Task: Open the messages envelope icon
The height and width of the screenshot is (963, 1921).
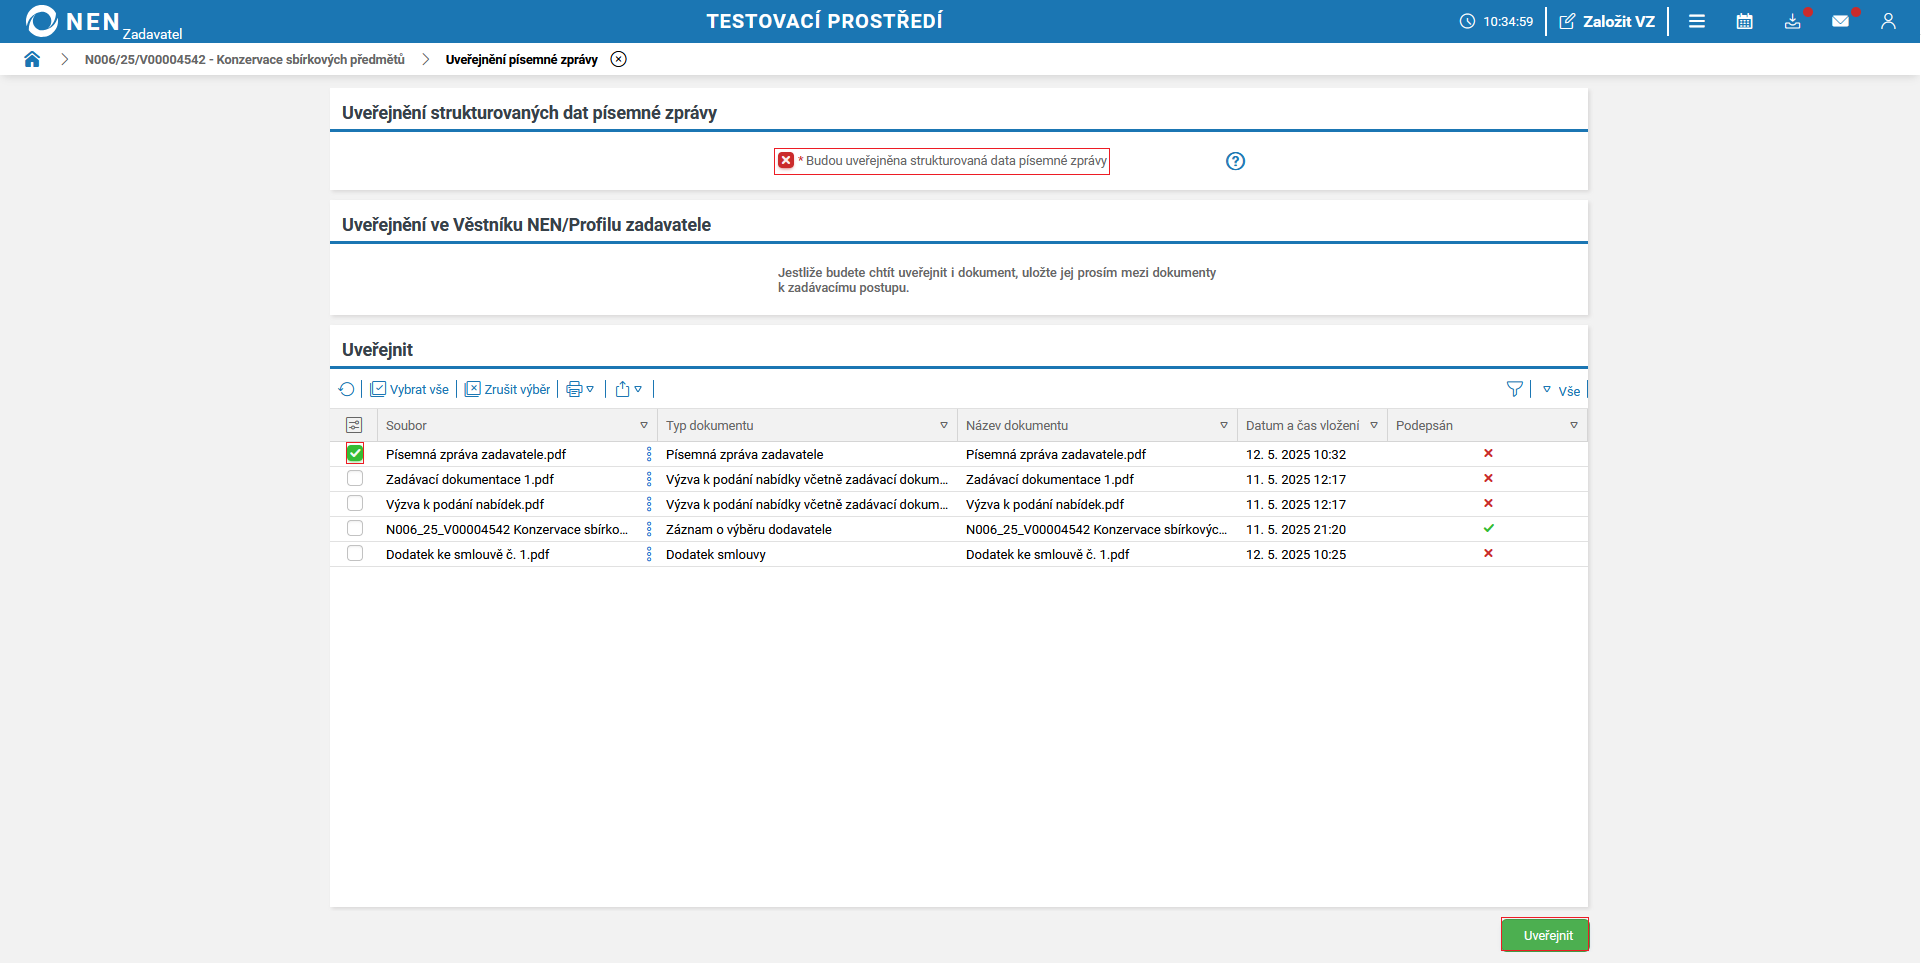Action: point(1840,21)
